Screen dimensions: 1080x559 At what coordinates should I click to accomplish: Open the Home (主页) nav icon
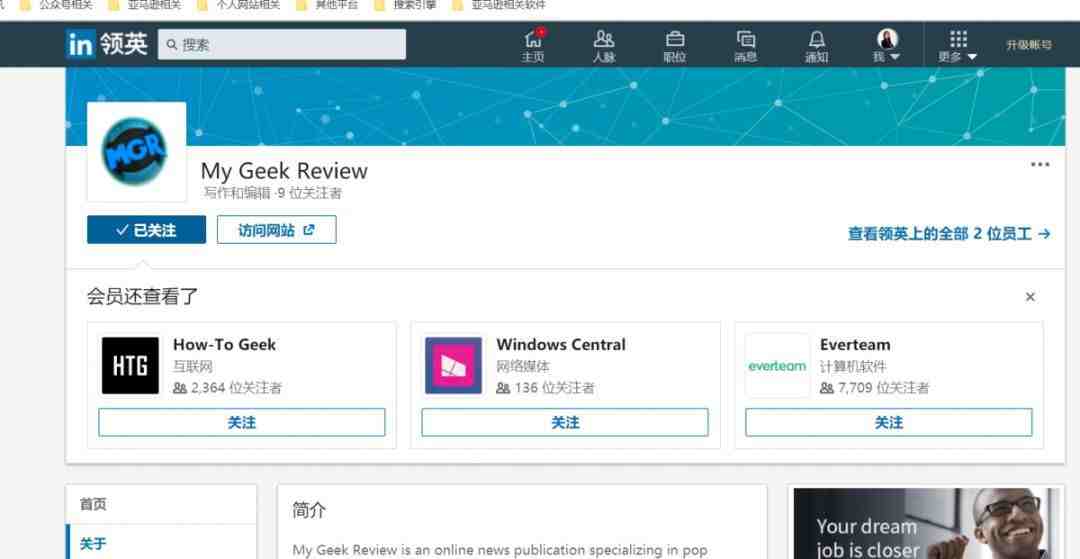pos(532,46)
